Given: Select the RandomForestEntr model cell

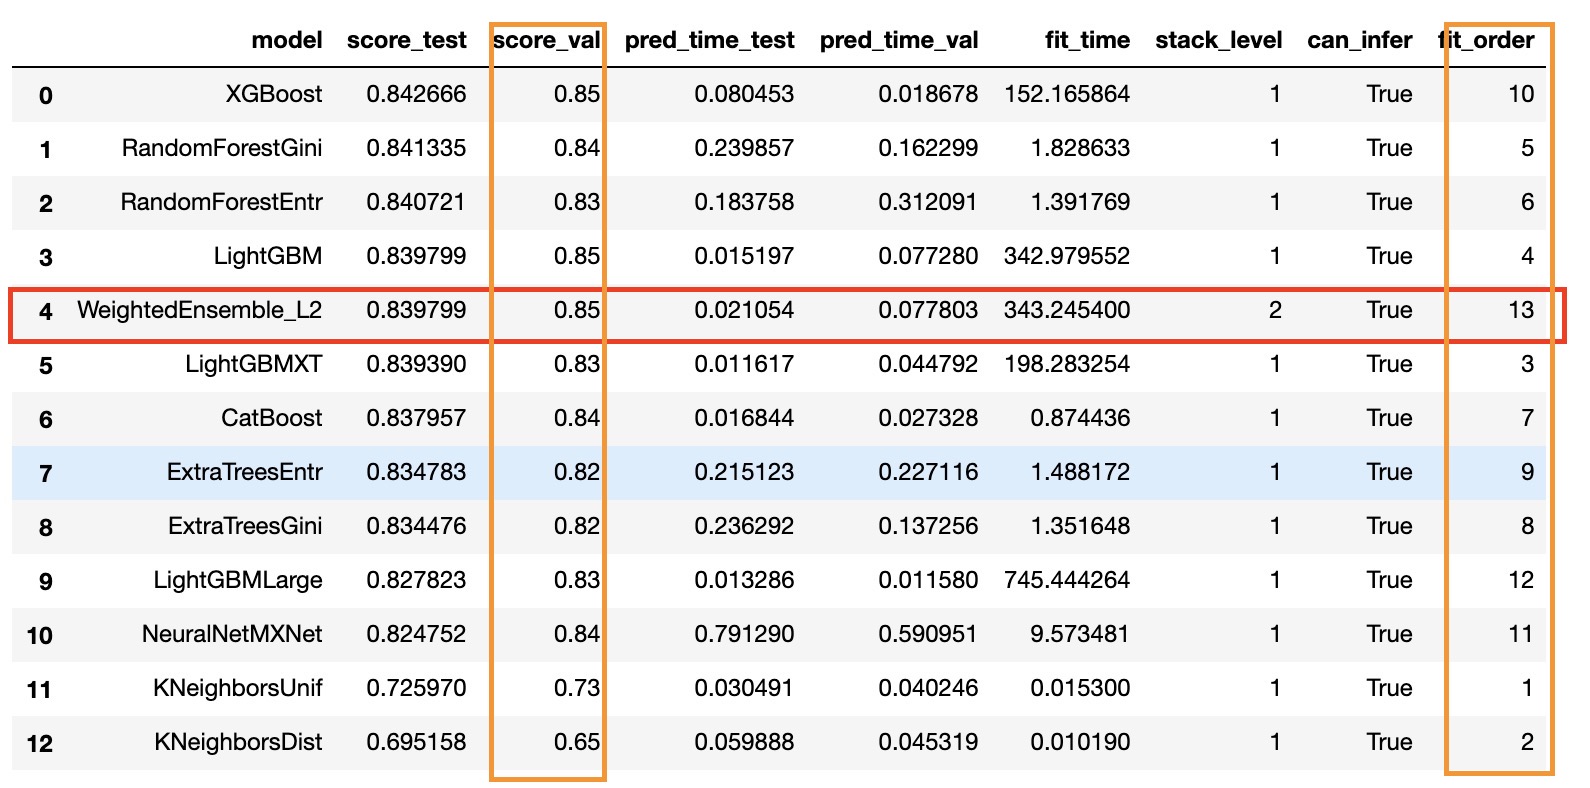Looking at the screenshot, I should coord(221,202).
